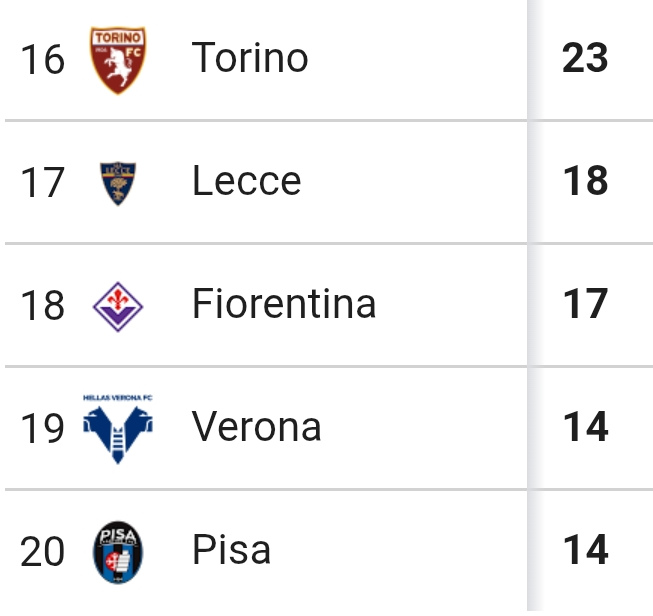Viewport: 653px width, 616px height.
Task: Select the Verona team name
Action: pos(257,427)
